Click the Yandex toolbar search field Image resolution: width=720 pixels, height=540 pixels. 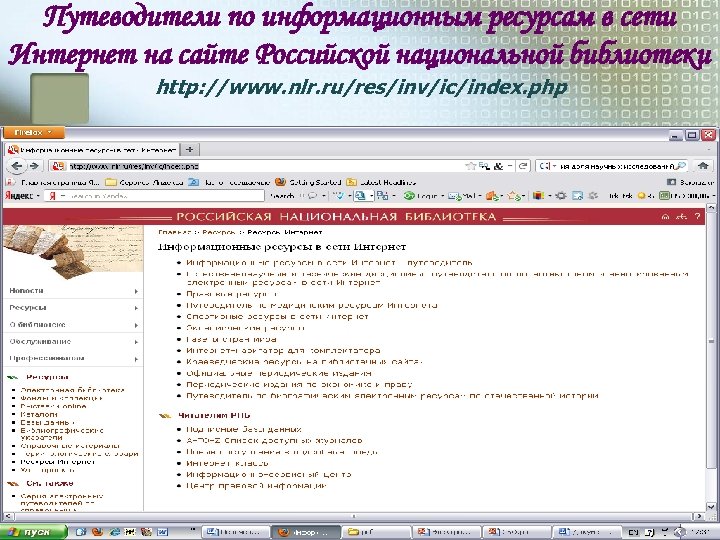pyautogui.click(x=155, y=196)
